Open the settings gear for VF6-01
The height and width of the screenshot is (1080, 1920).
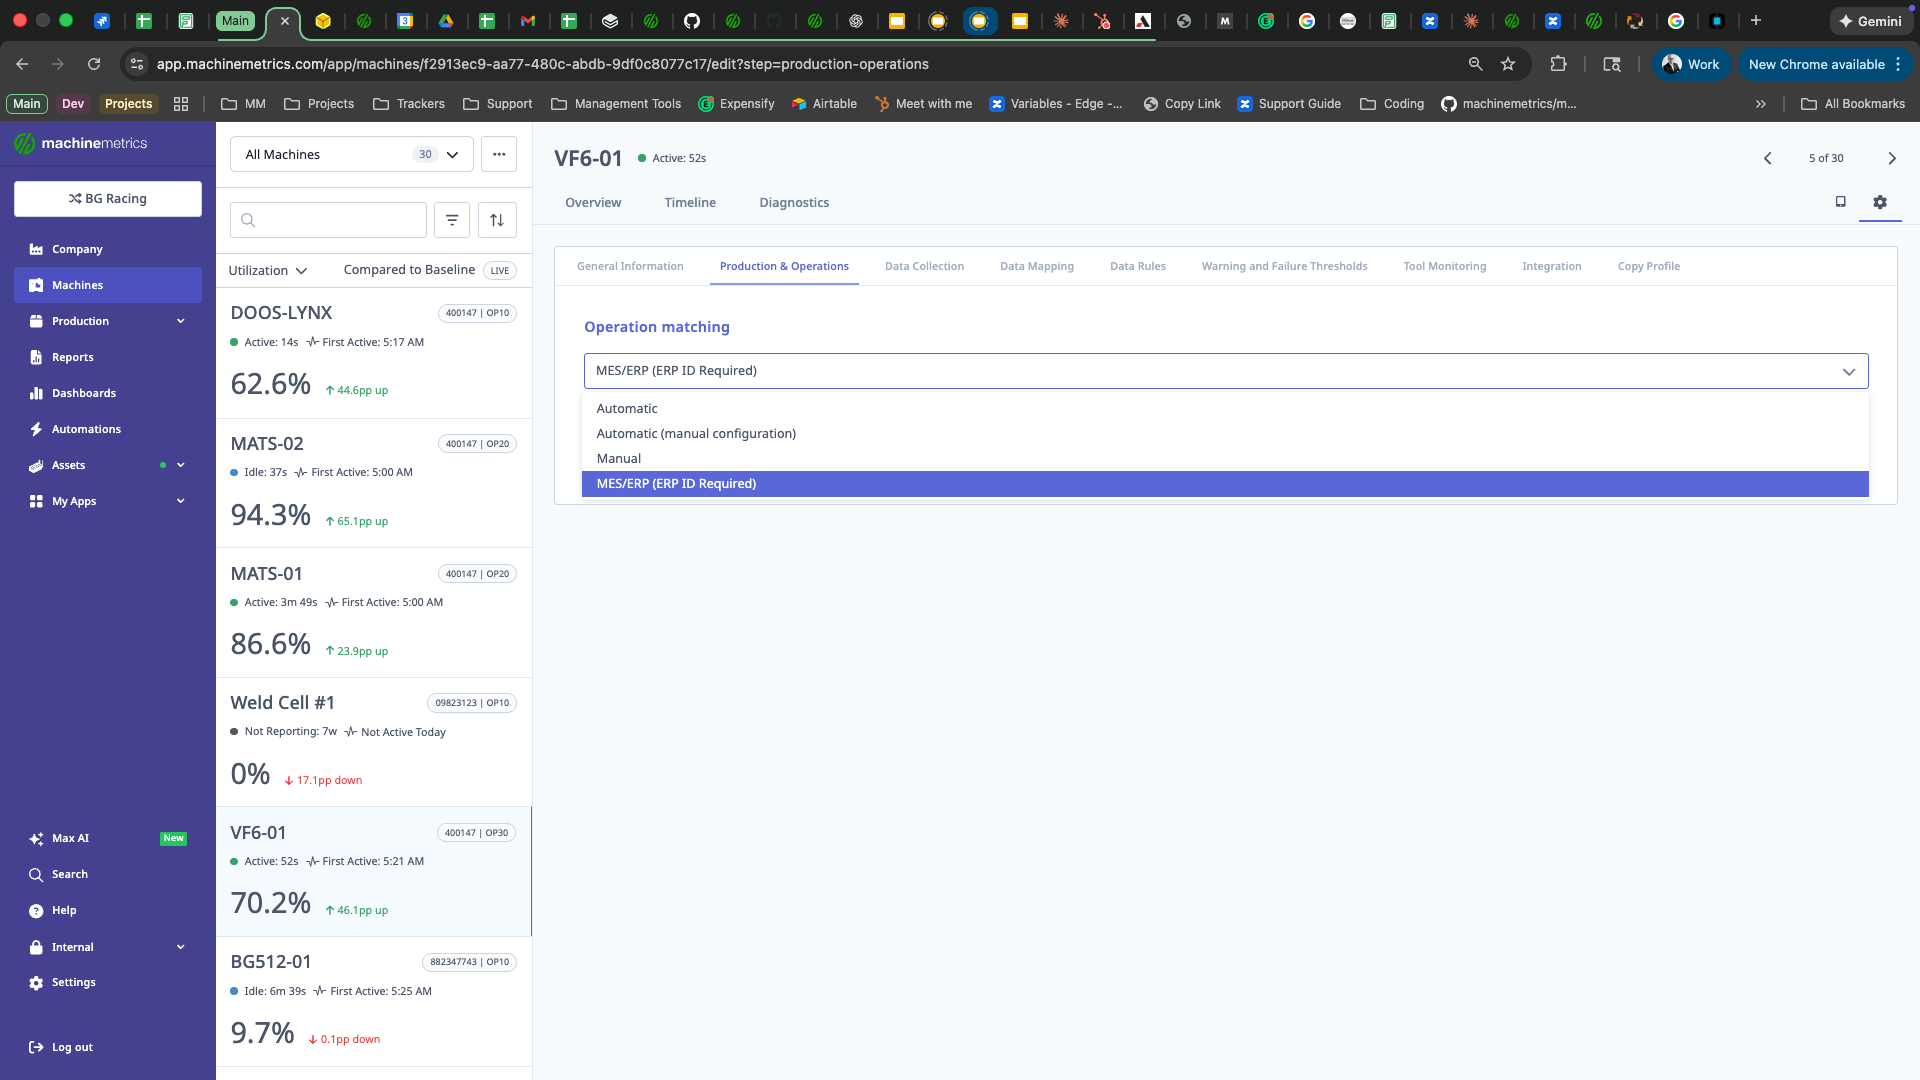click(x=1880, y=202)
